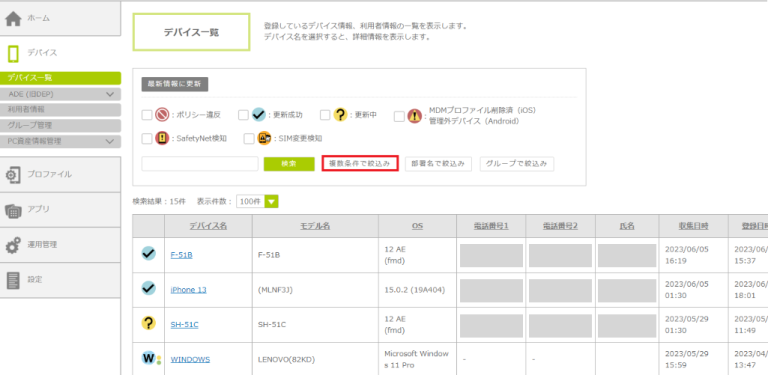The image size is (768, 375).
Task: Click the operations management gears icon
Action: (13, 245)
